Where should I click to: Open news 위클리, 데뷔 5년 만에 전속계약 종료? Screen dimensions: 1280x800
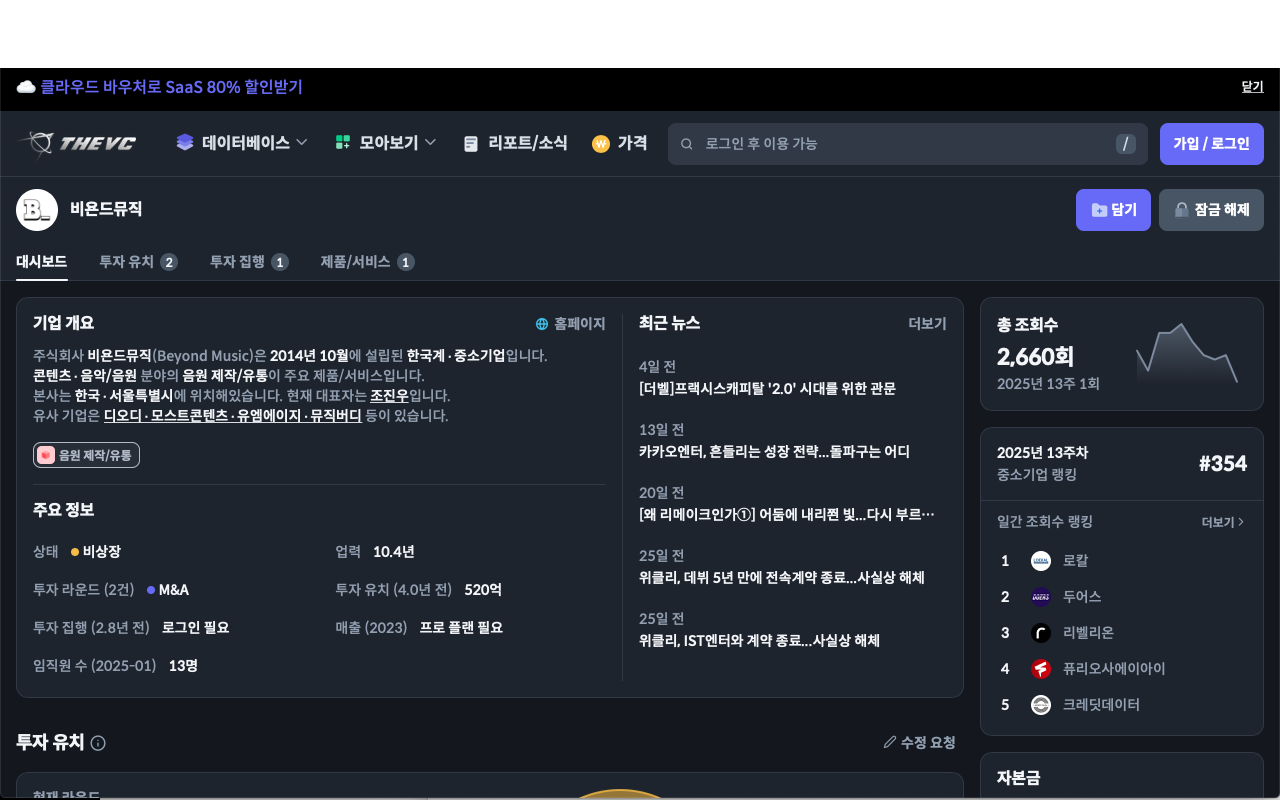coord(782,577)
